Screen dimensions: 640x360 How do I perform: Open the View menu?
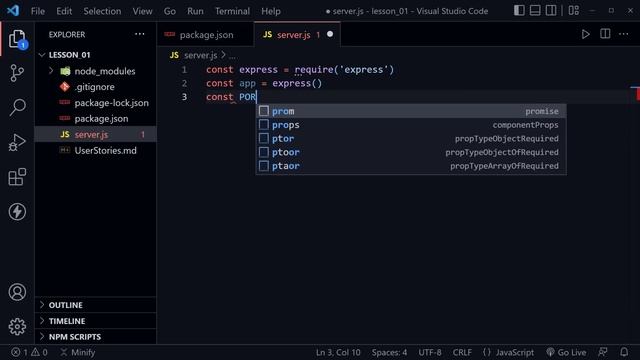[142, 11]
